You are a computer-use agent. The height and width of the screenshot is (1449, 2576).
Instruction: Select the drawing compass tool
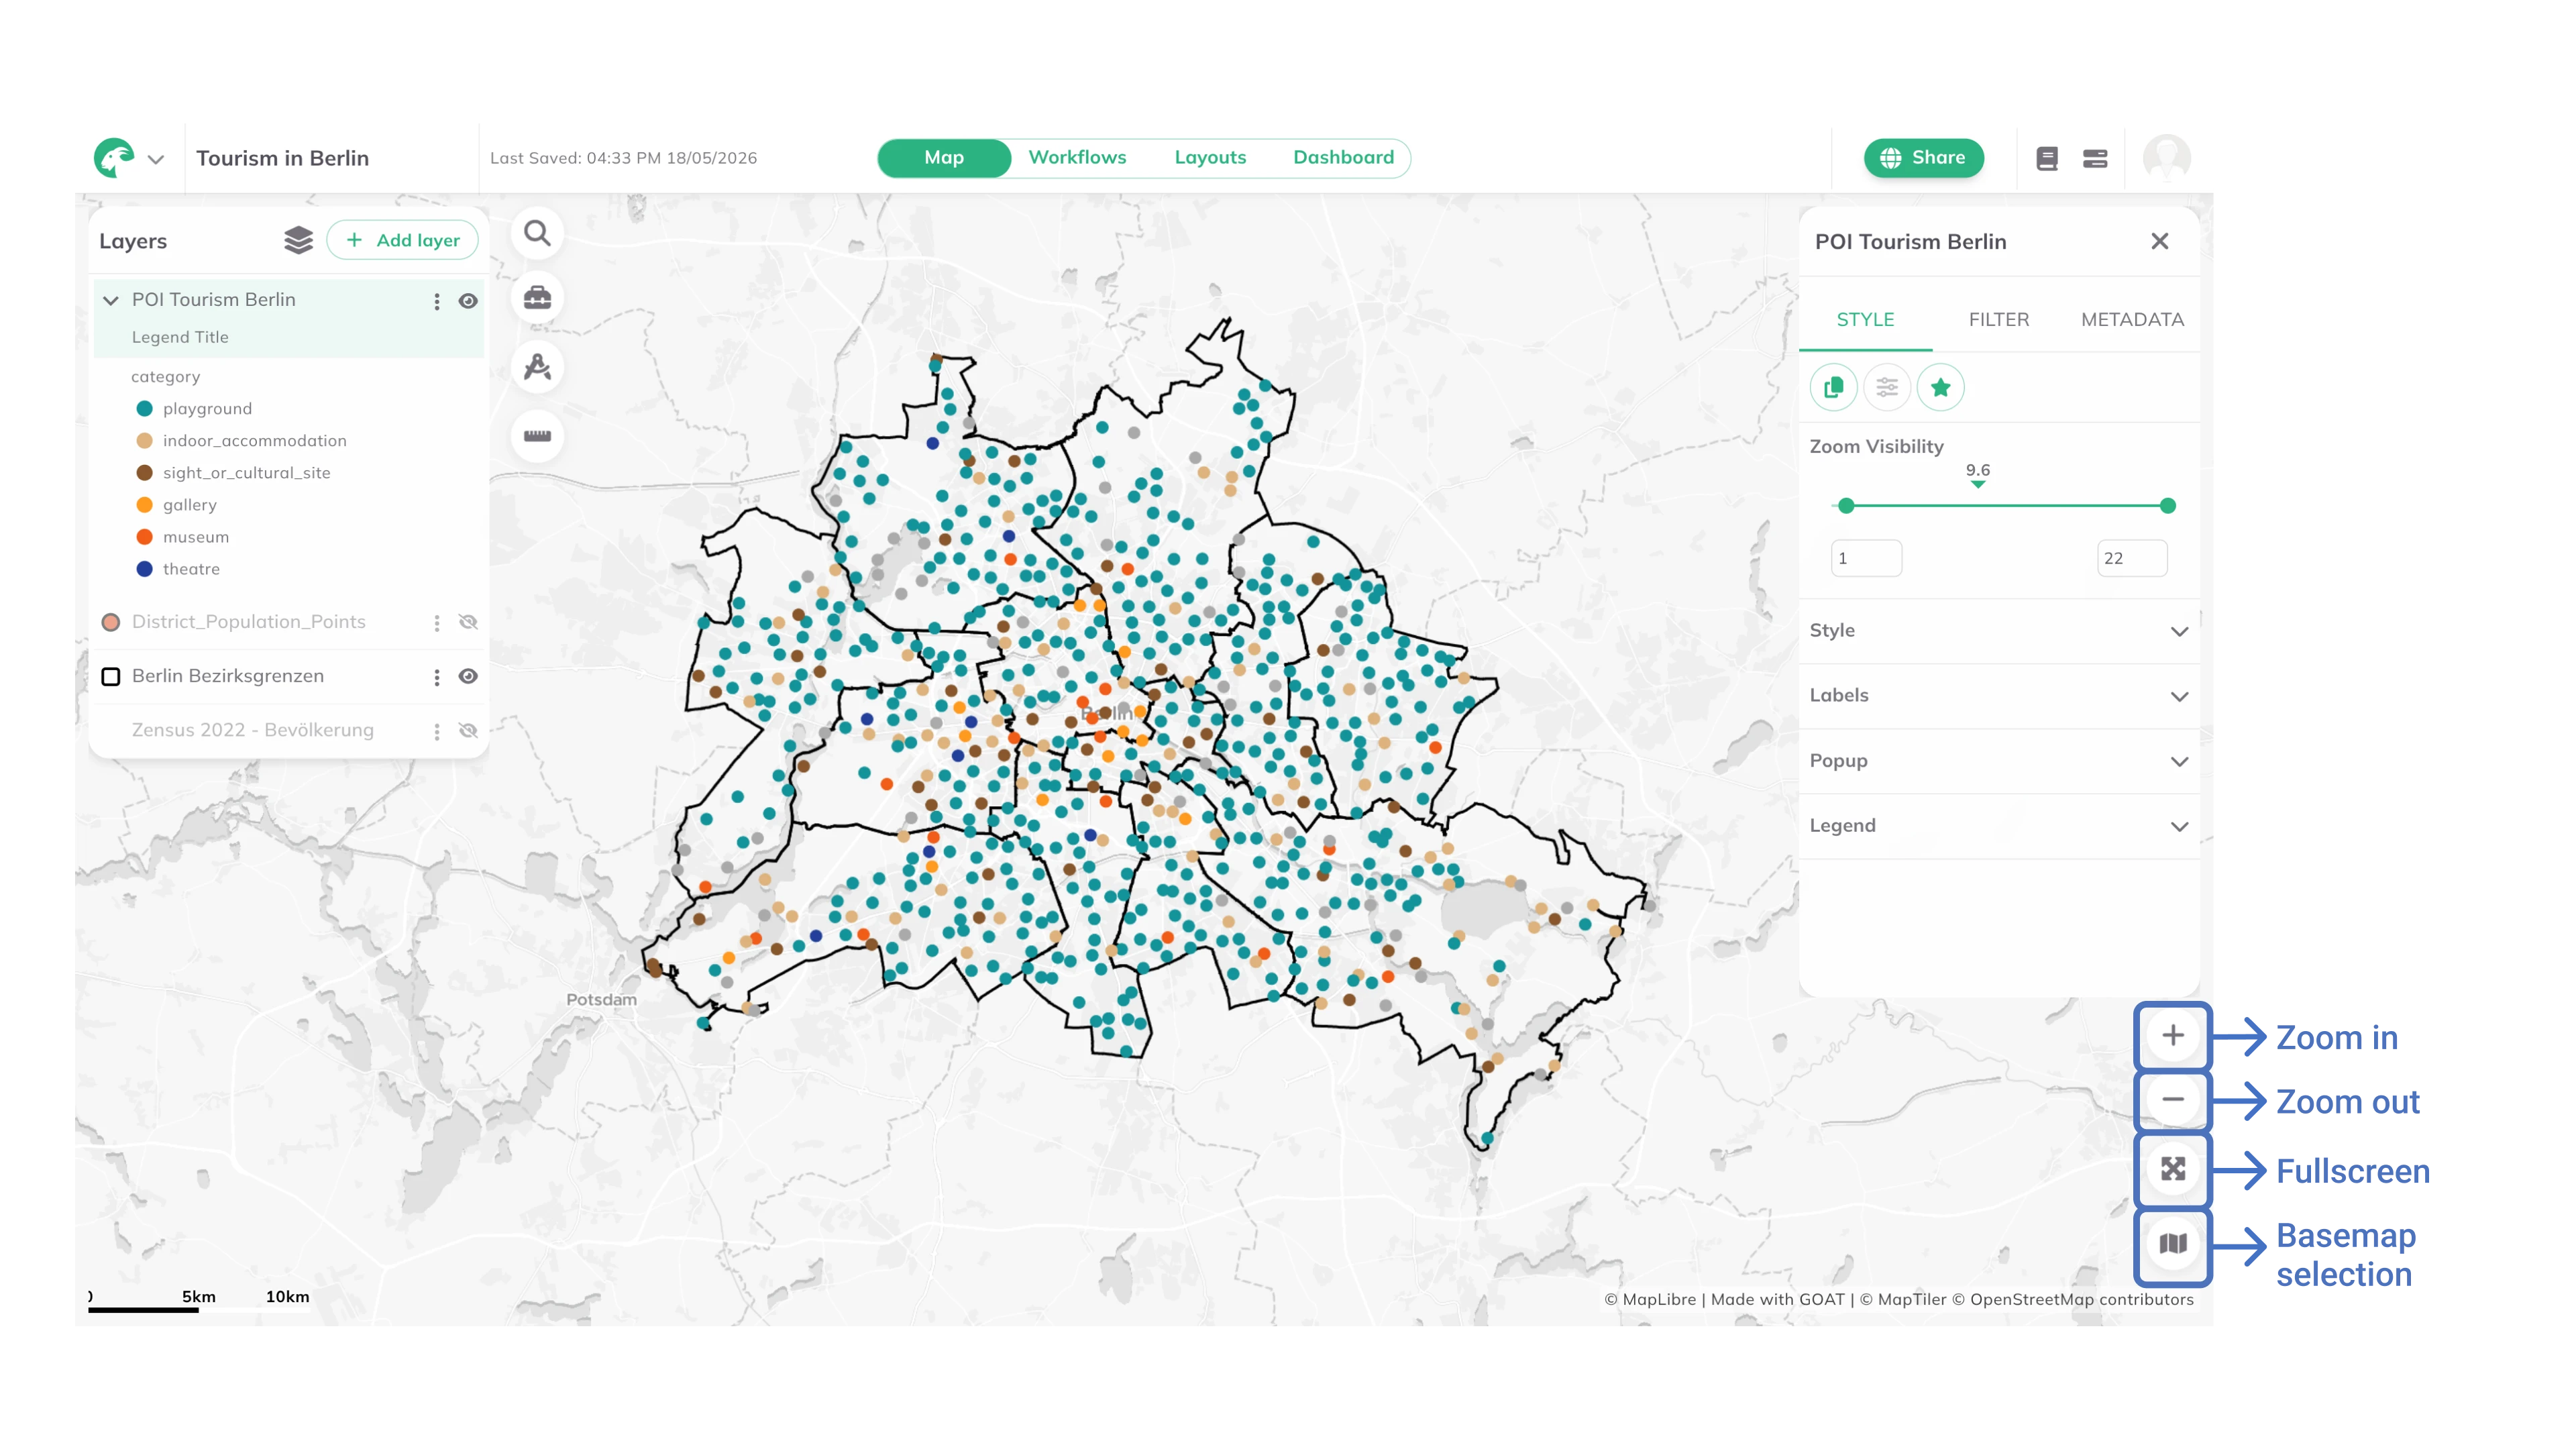pyautogui.click(x=537, y=367)
